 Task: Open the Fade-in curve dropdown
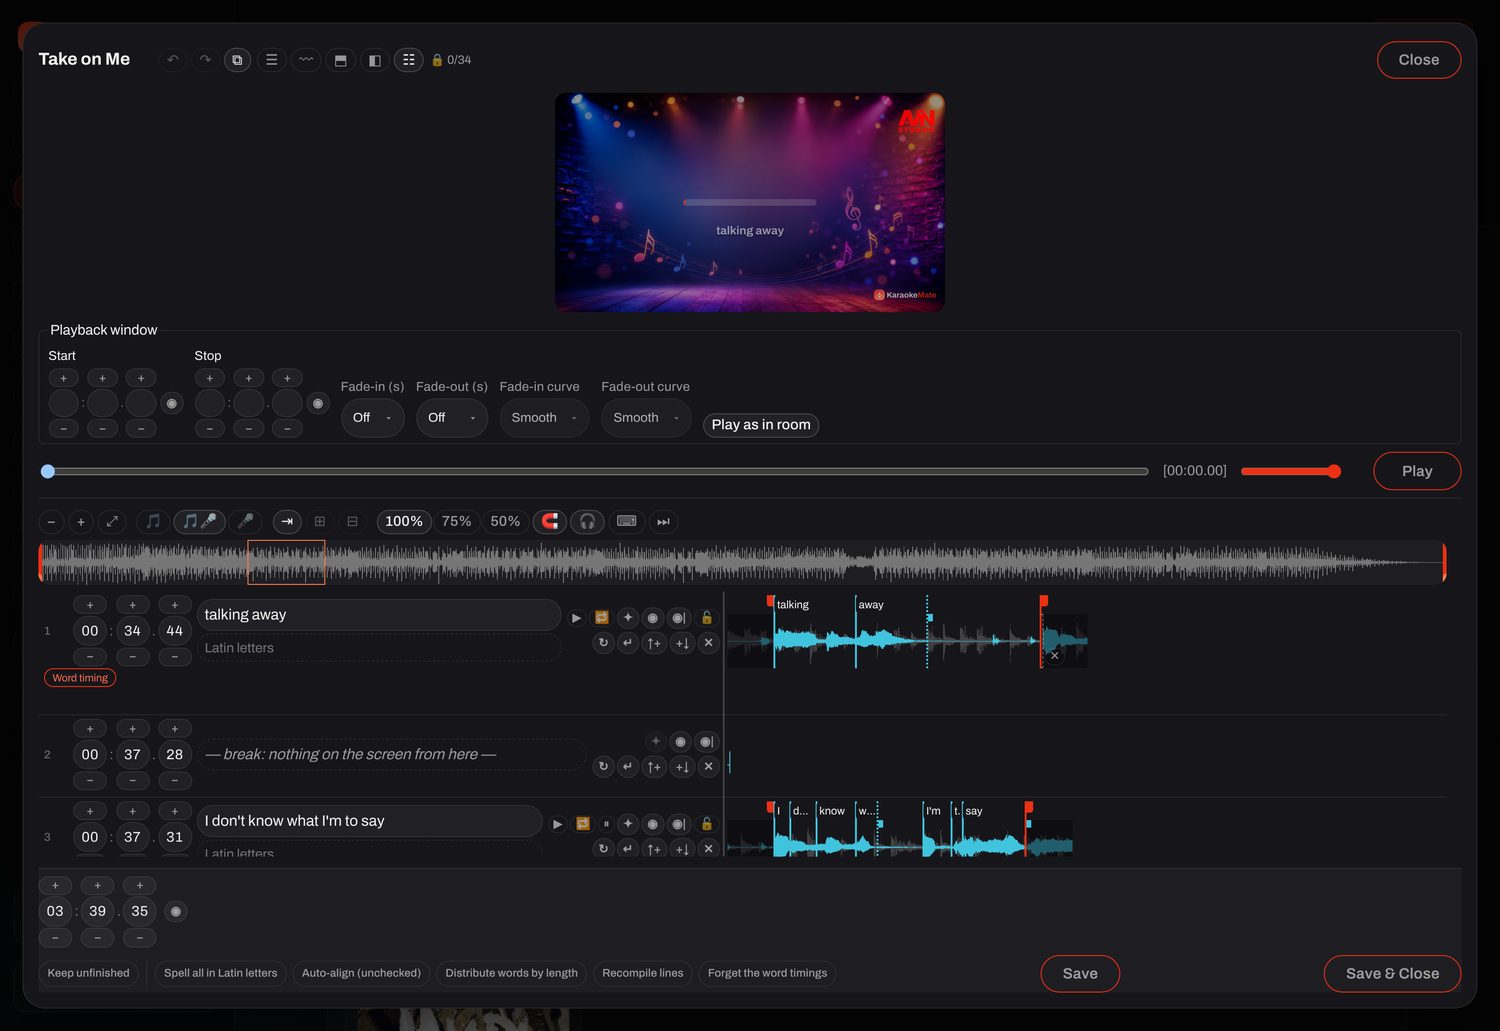point(544,418)
